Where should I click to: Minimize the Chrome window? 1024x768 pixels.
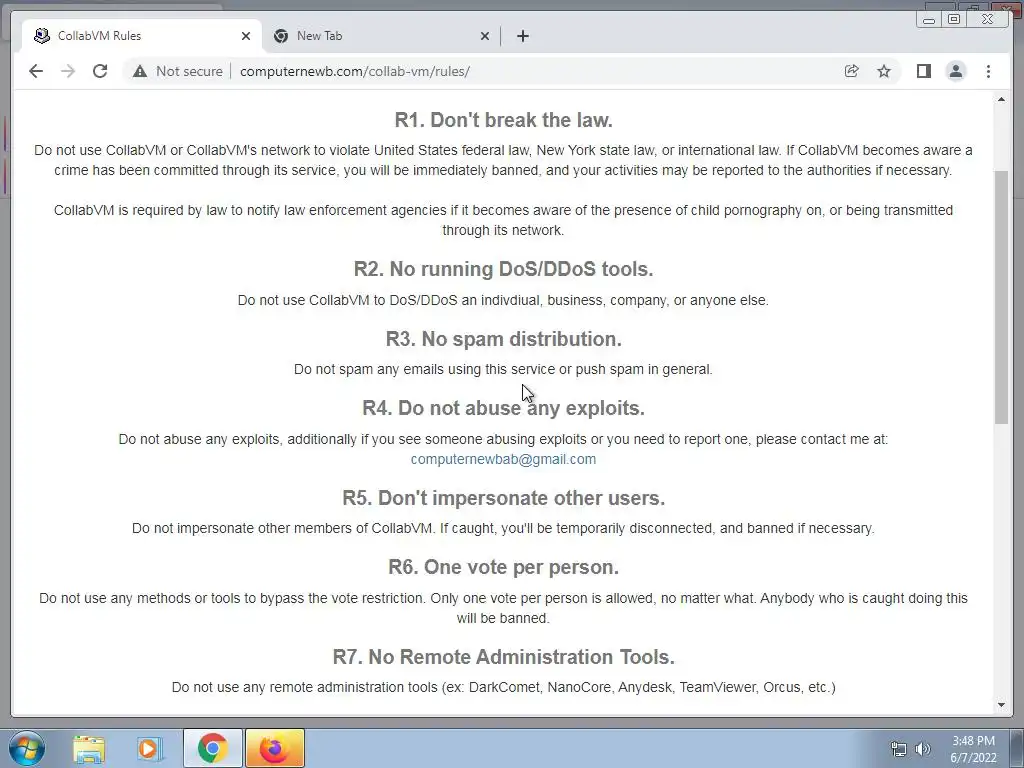coord(929,20)
